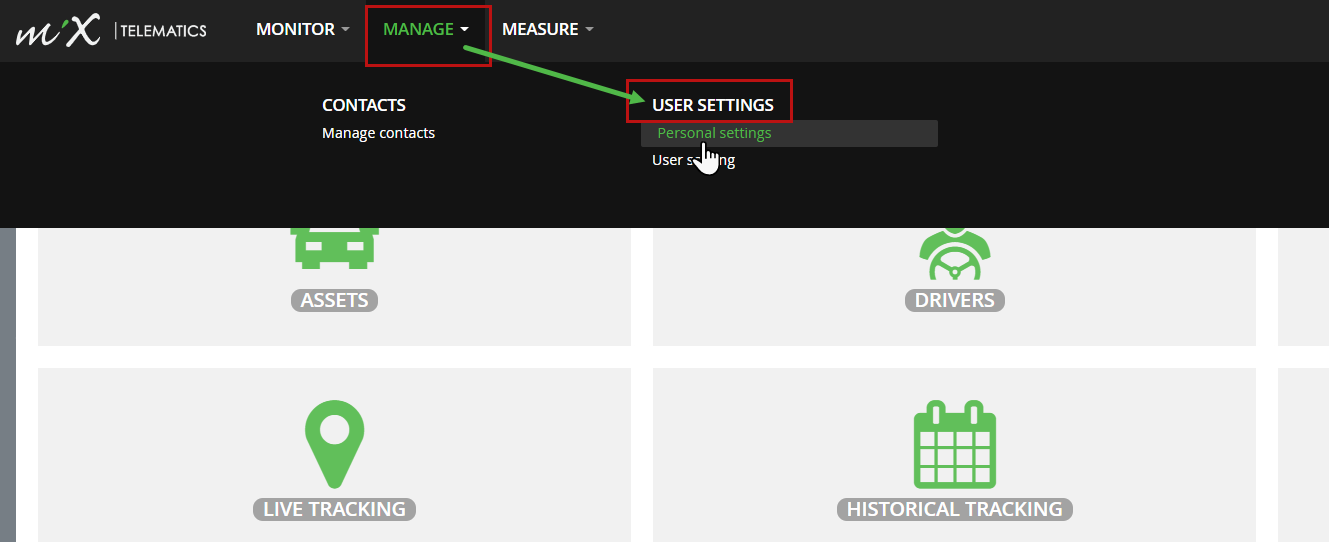Open the green car Assets icon
This screenshot has width=1329, height=542.
pos(335,249)
